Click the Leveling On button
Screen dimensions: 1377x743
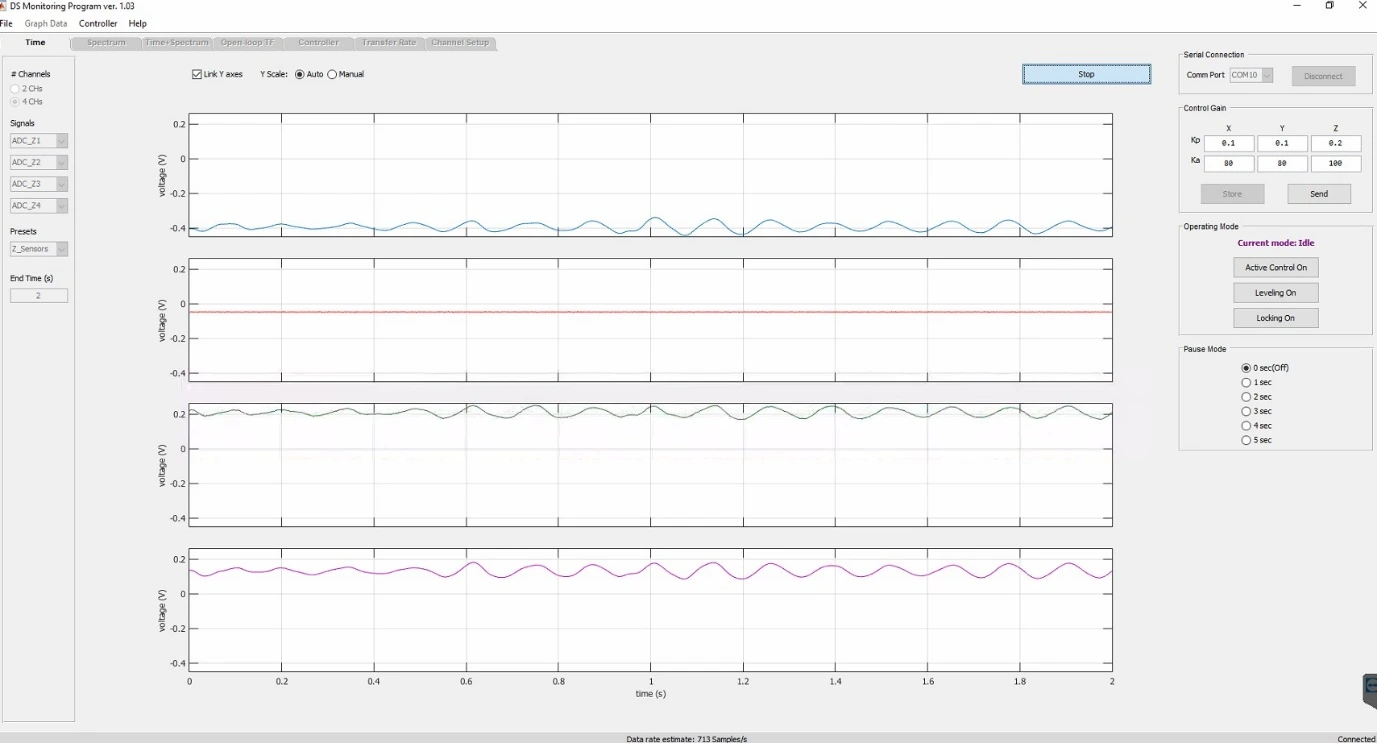click(x=1276, y=293)
